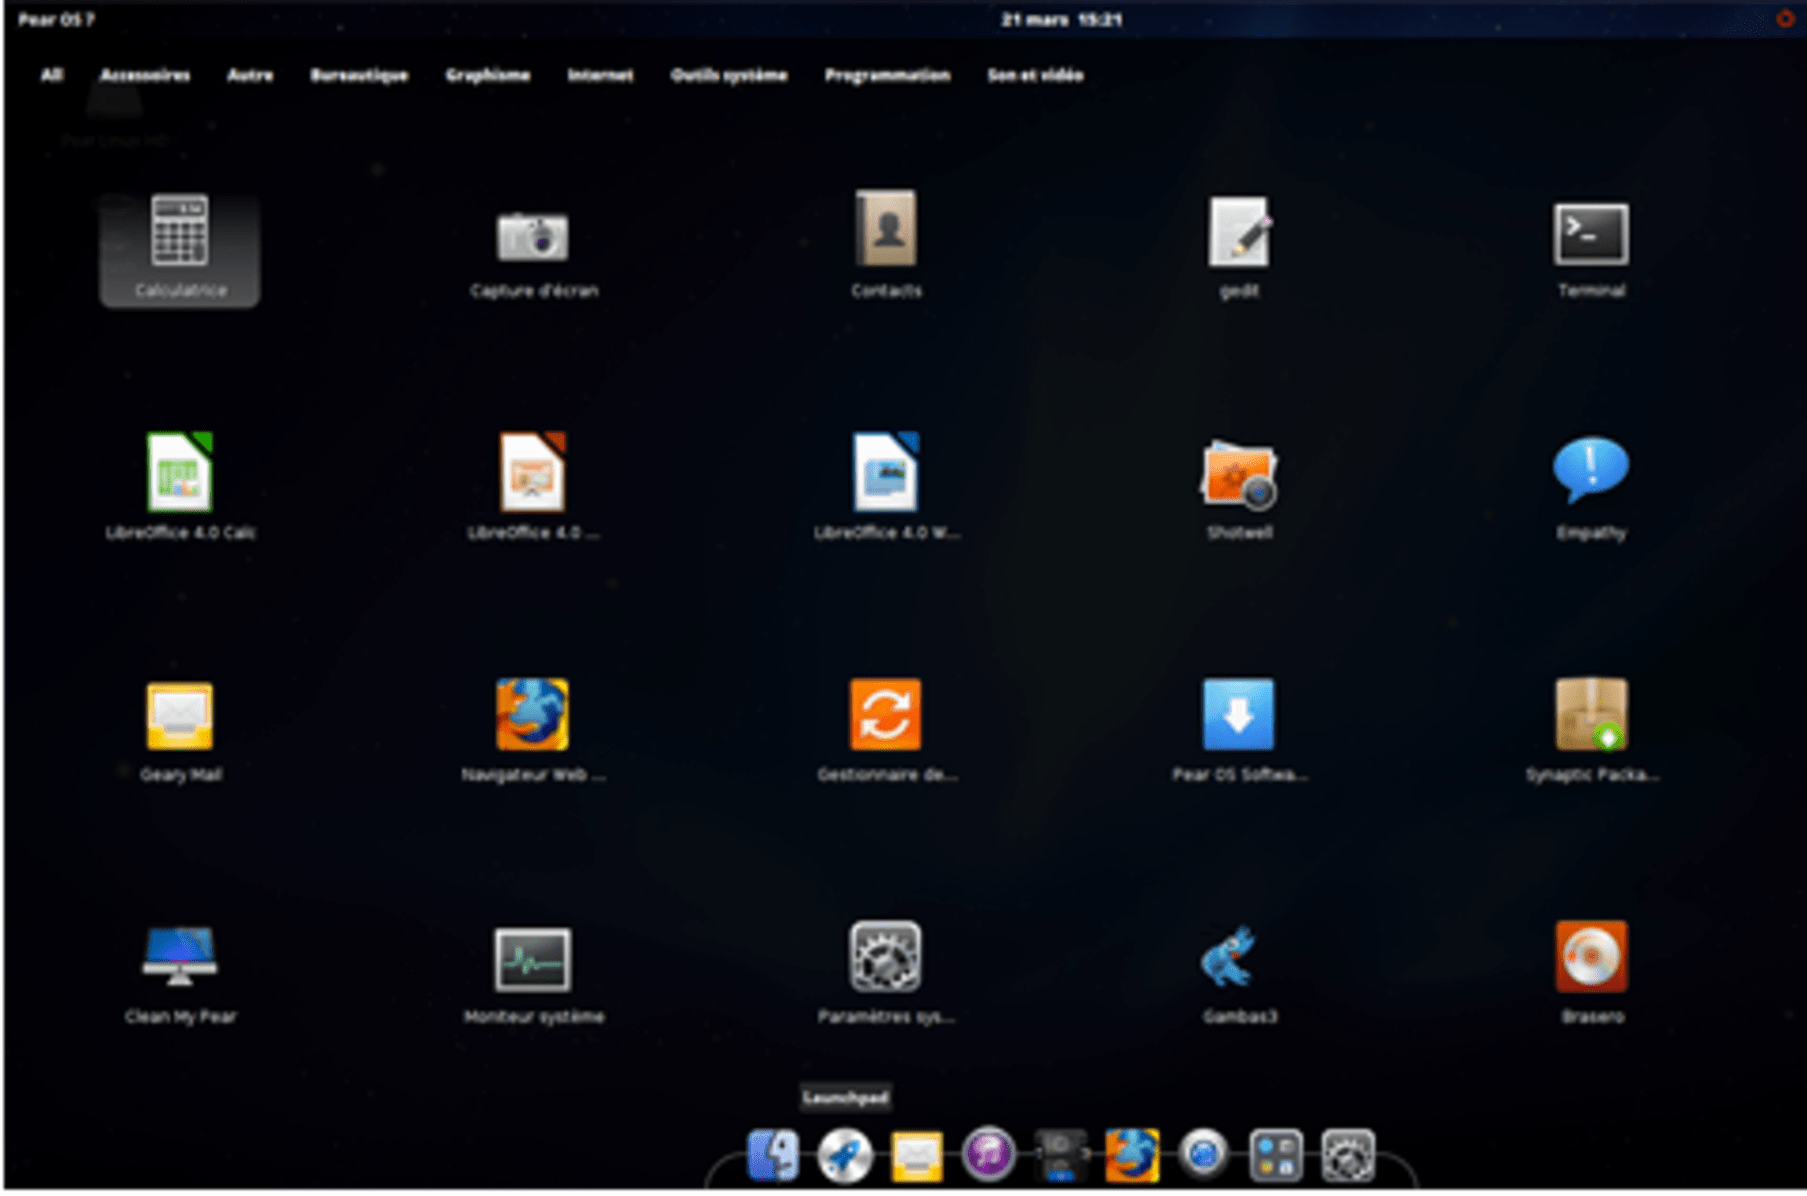Select the Graphisme category

[x=488, y=75]
